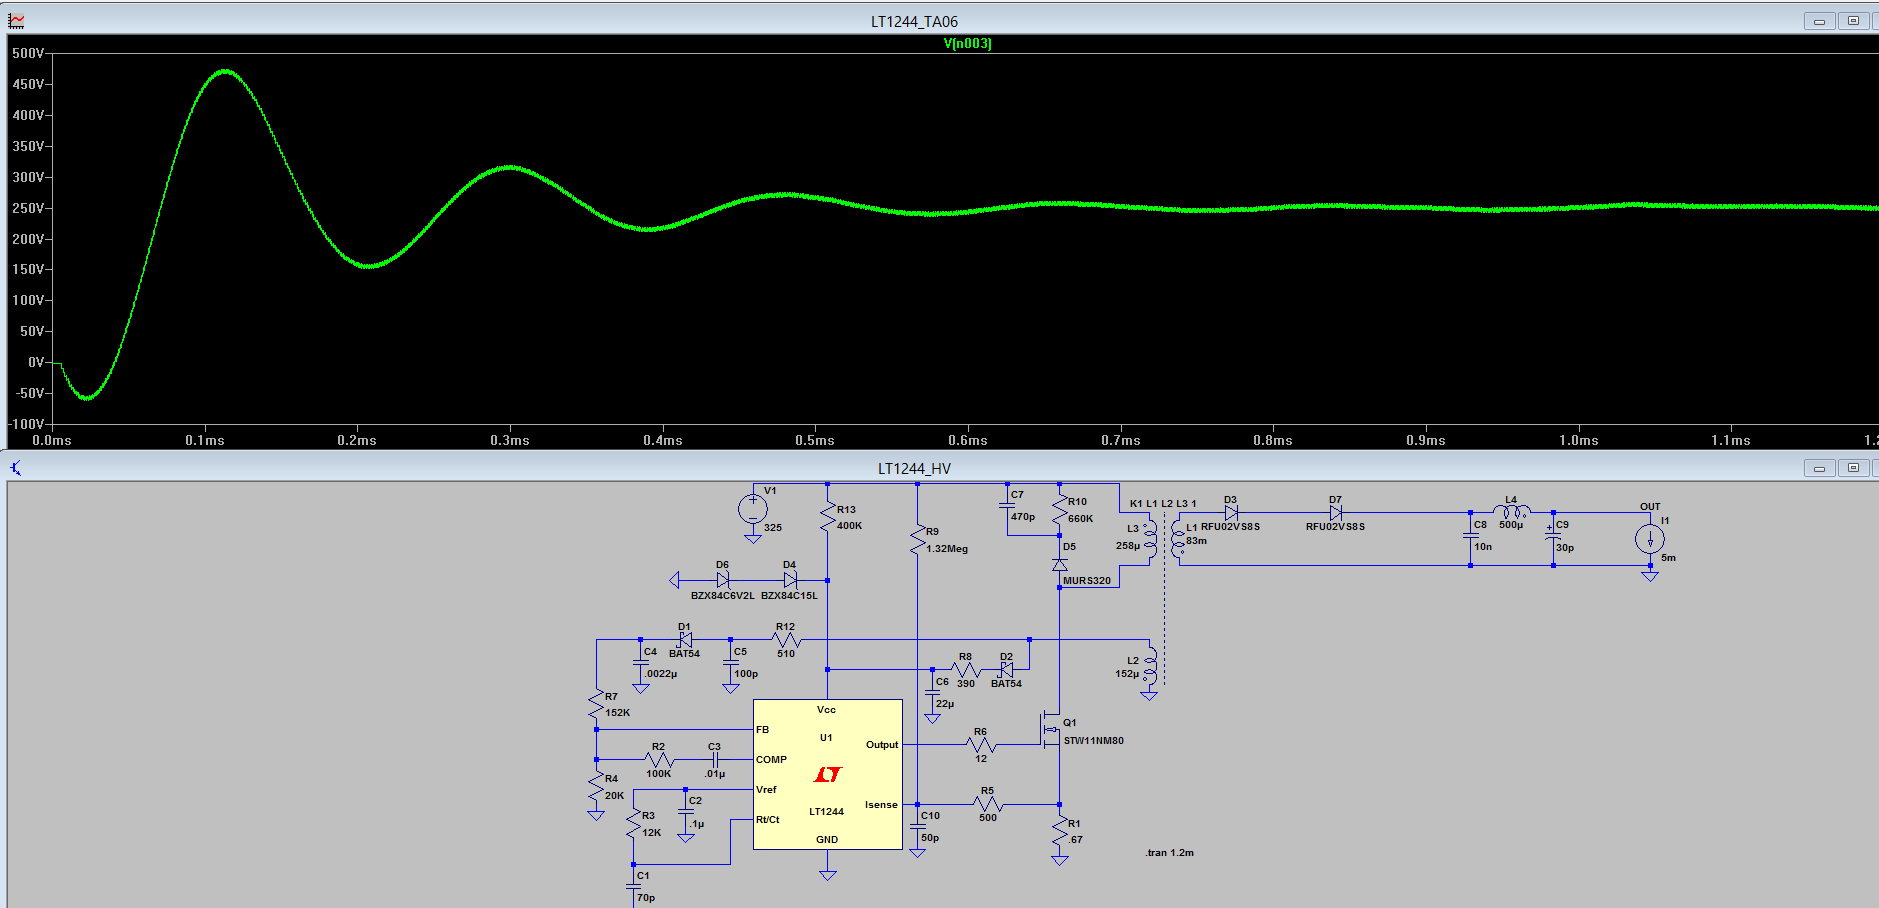The height and width of the screenshot is (908, 1879).
Task: Click the D7 RFU02VS8S diode label
Action: point(1335,526)
